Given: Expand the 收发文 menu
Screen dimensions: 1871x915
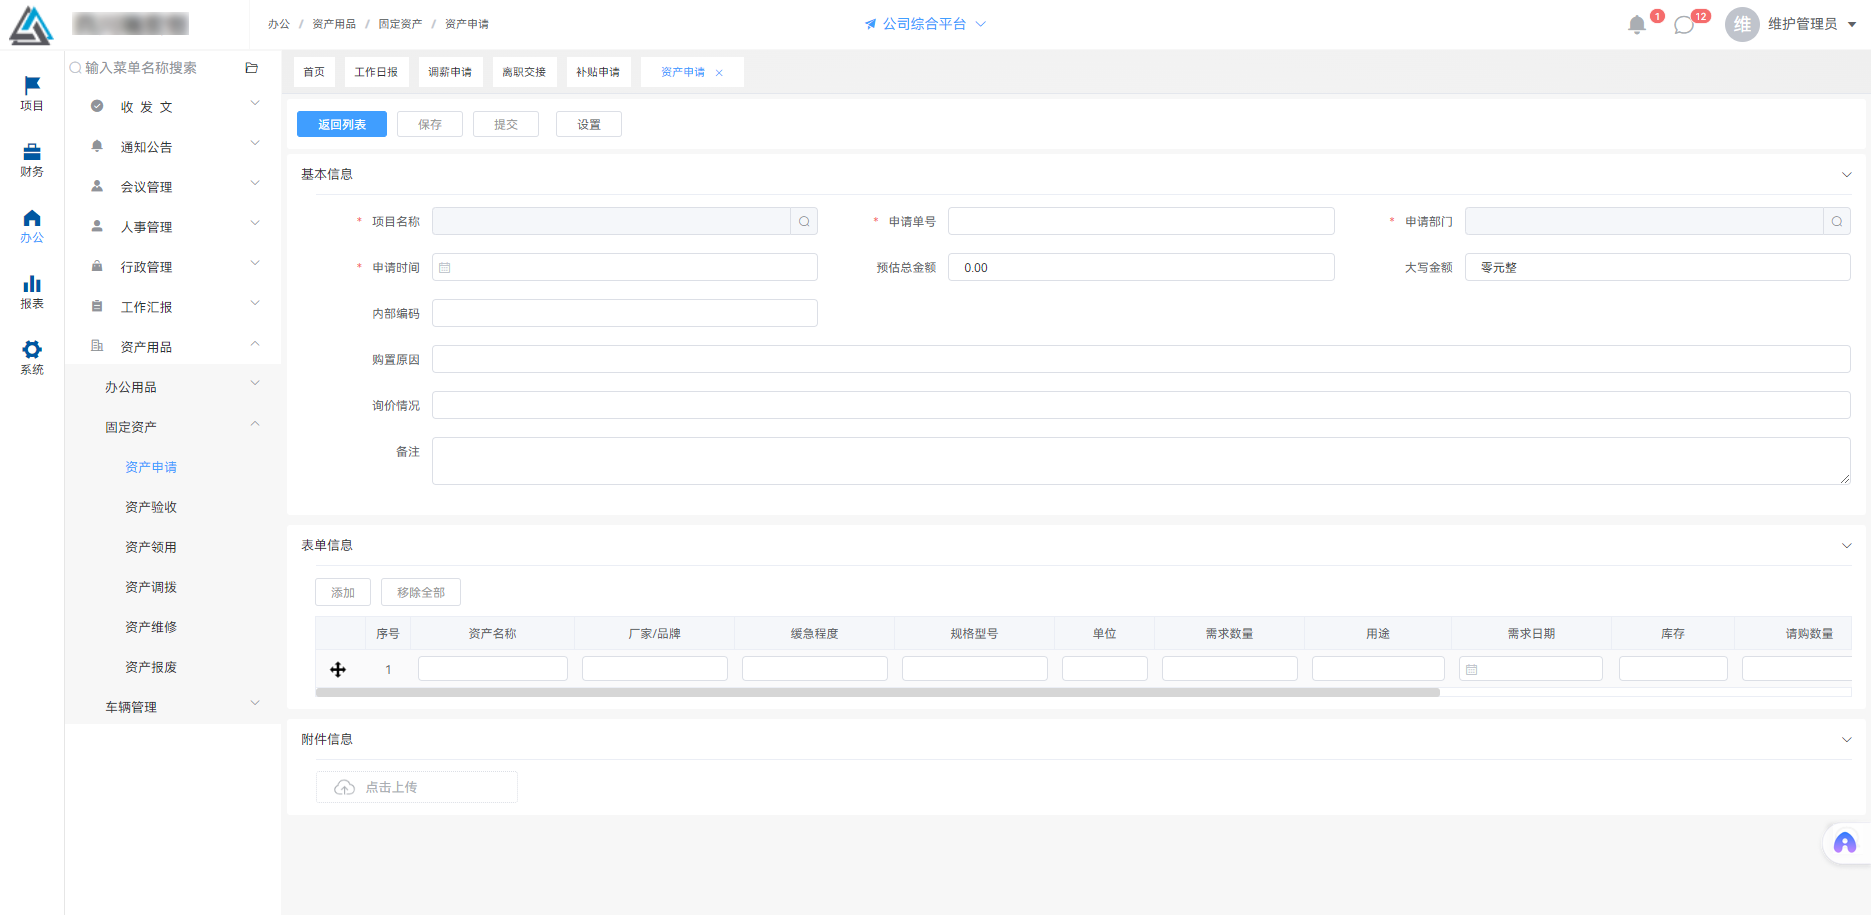Looking at the screenshot, I should [x=255, y=103].
